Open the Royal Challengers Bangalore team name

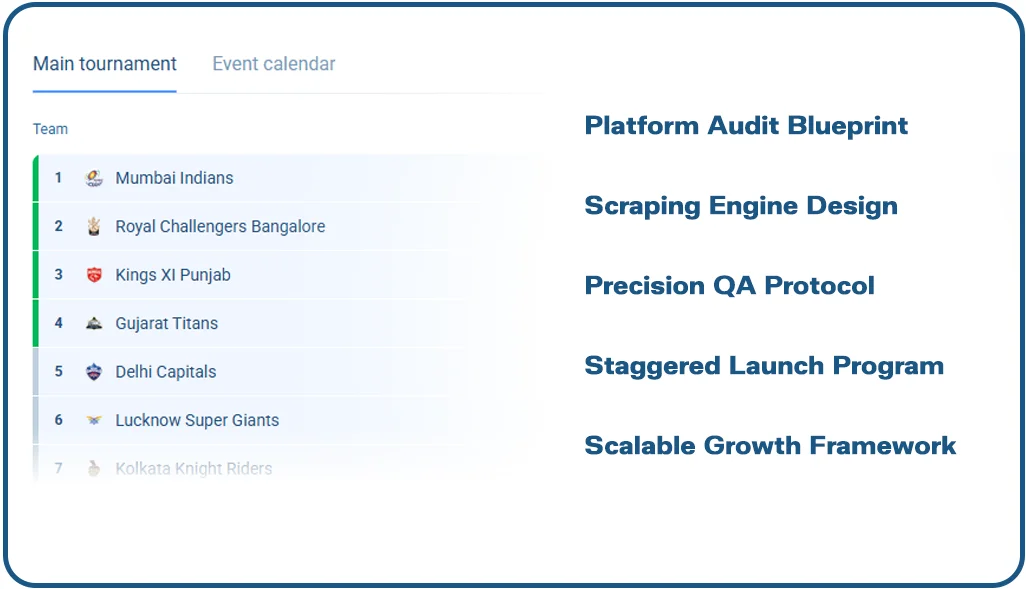[x=220, y=226]
